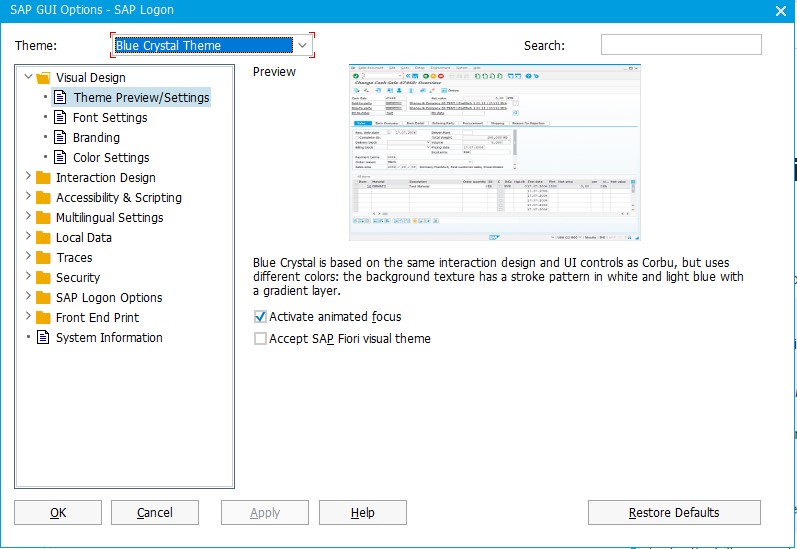Click the Branding page icon

(60, 137)
